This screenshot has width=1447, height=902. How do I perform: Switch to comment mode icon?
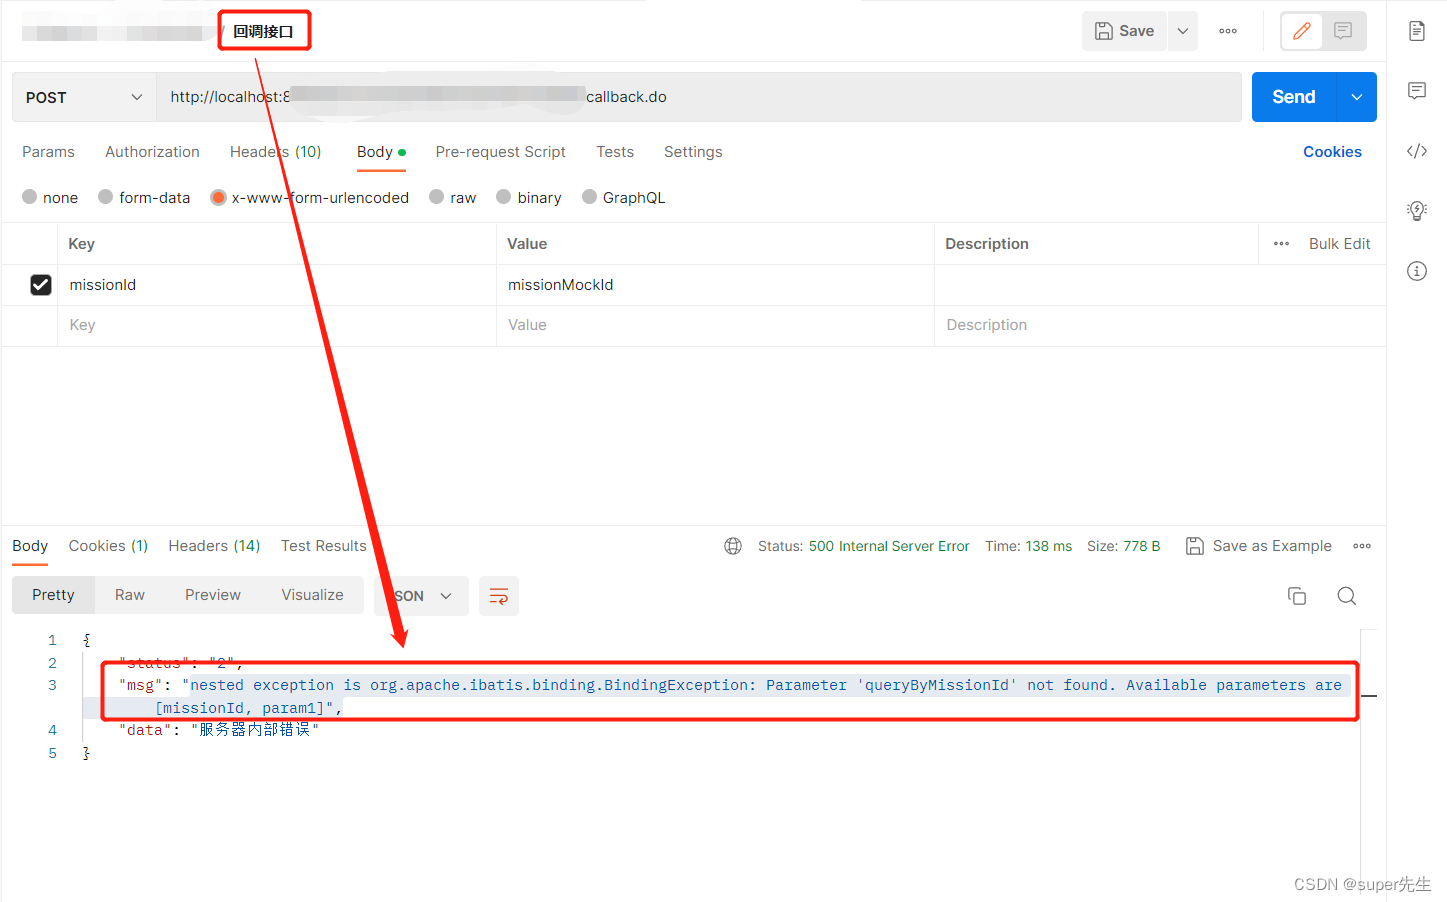[x=1343, y=31]
